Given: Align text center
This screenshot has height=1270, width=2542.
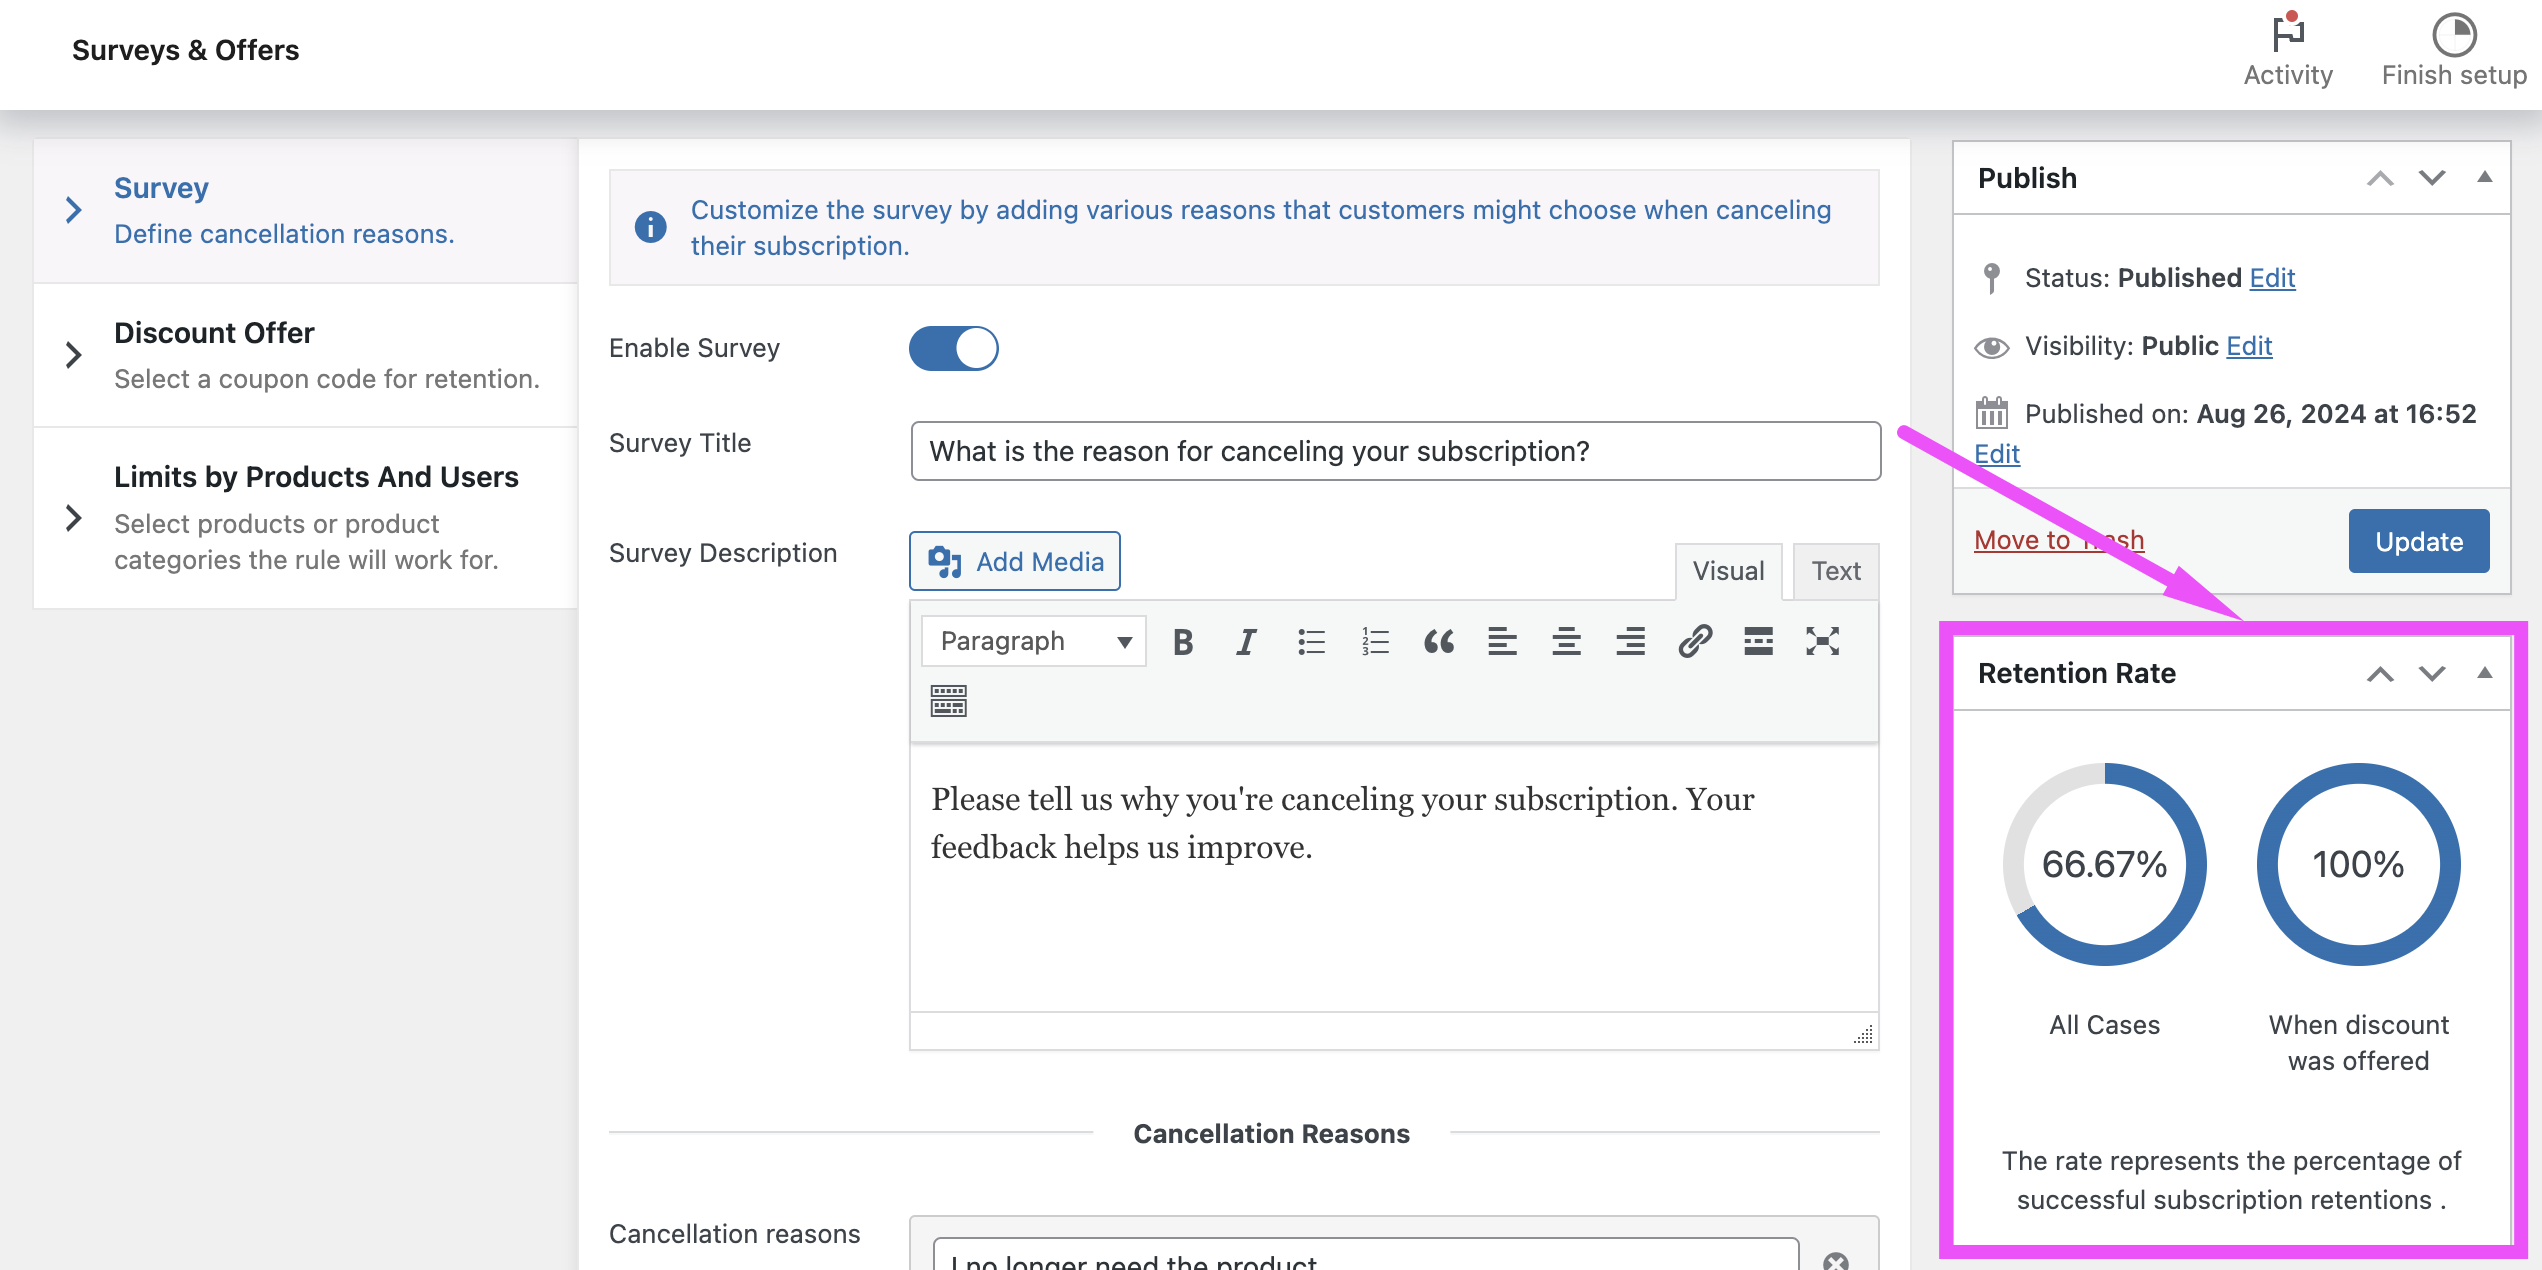Looking at the screenshot, I should click(x=1566, y=642).
